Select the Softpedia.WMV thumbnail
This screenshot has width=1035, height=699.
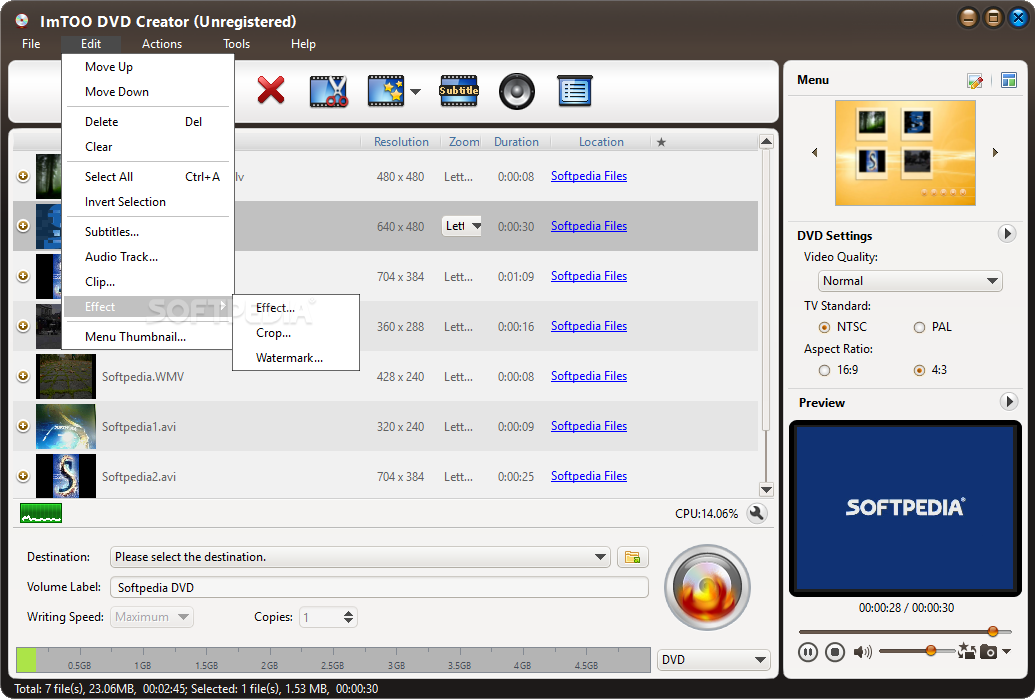pyautogui.click(x=65, y=376)
